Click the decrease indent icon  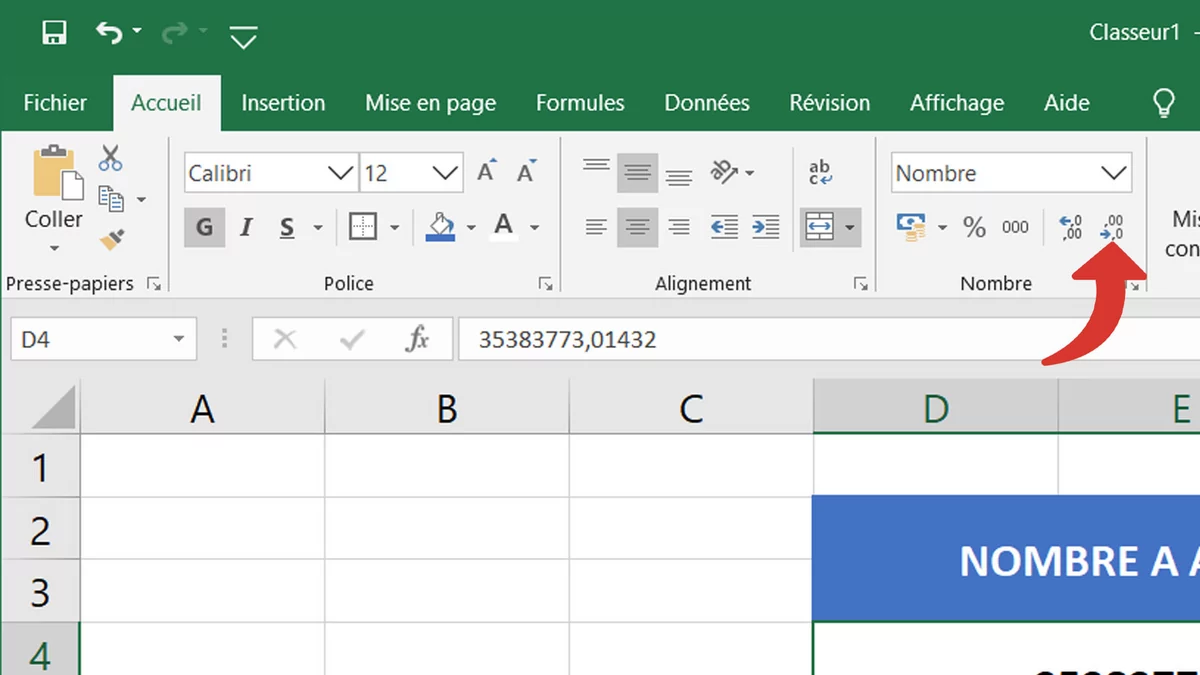pyautogui.click(x=724, y=227)
